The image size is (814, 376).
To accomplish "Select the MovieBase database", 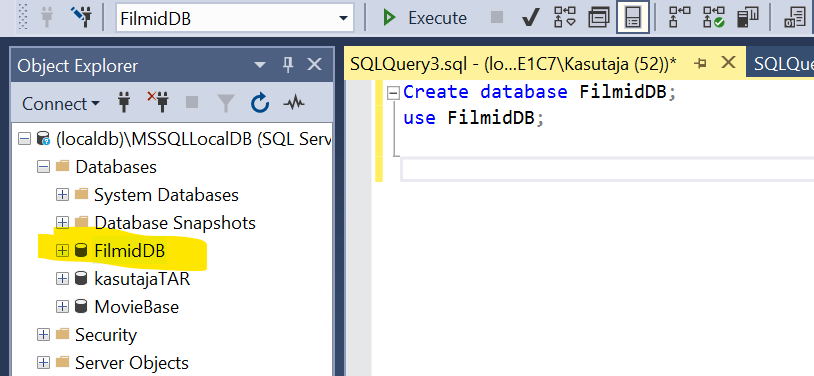I will [x=137, y=307].
